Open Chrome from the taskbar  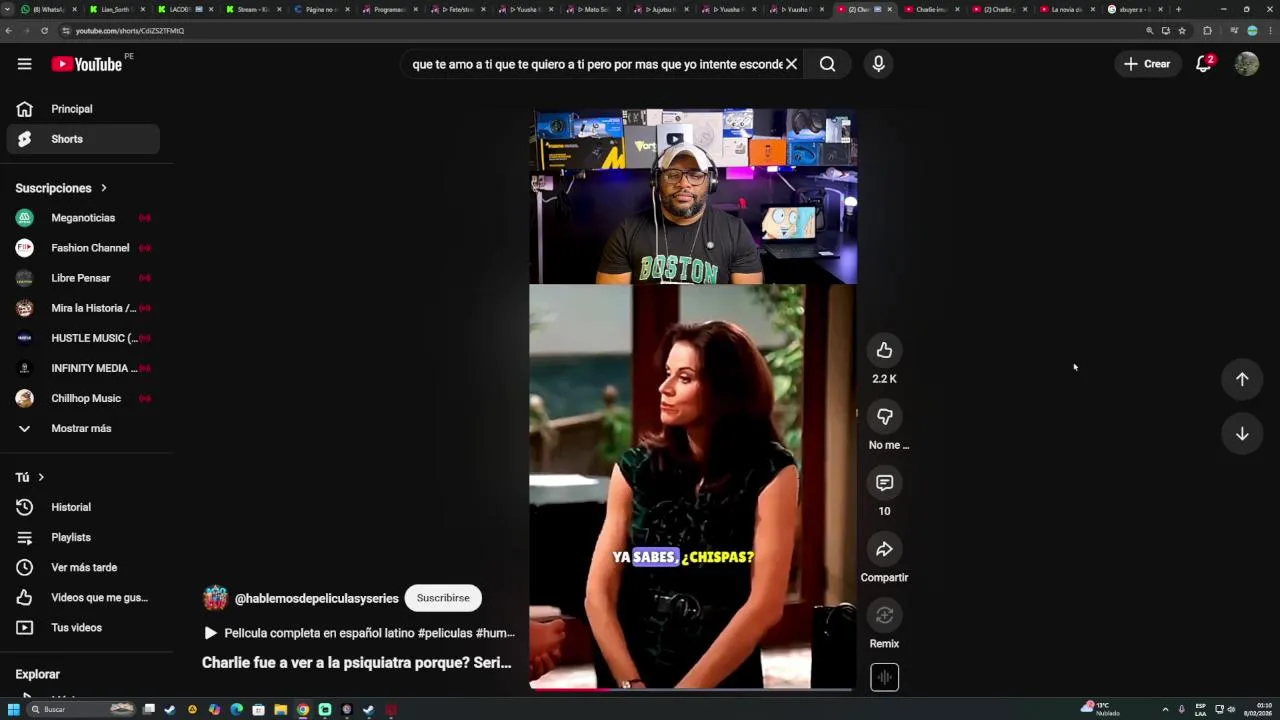[303, 710]
